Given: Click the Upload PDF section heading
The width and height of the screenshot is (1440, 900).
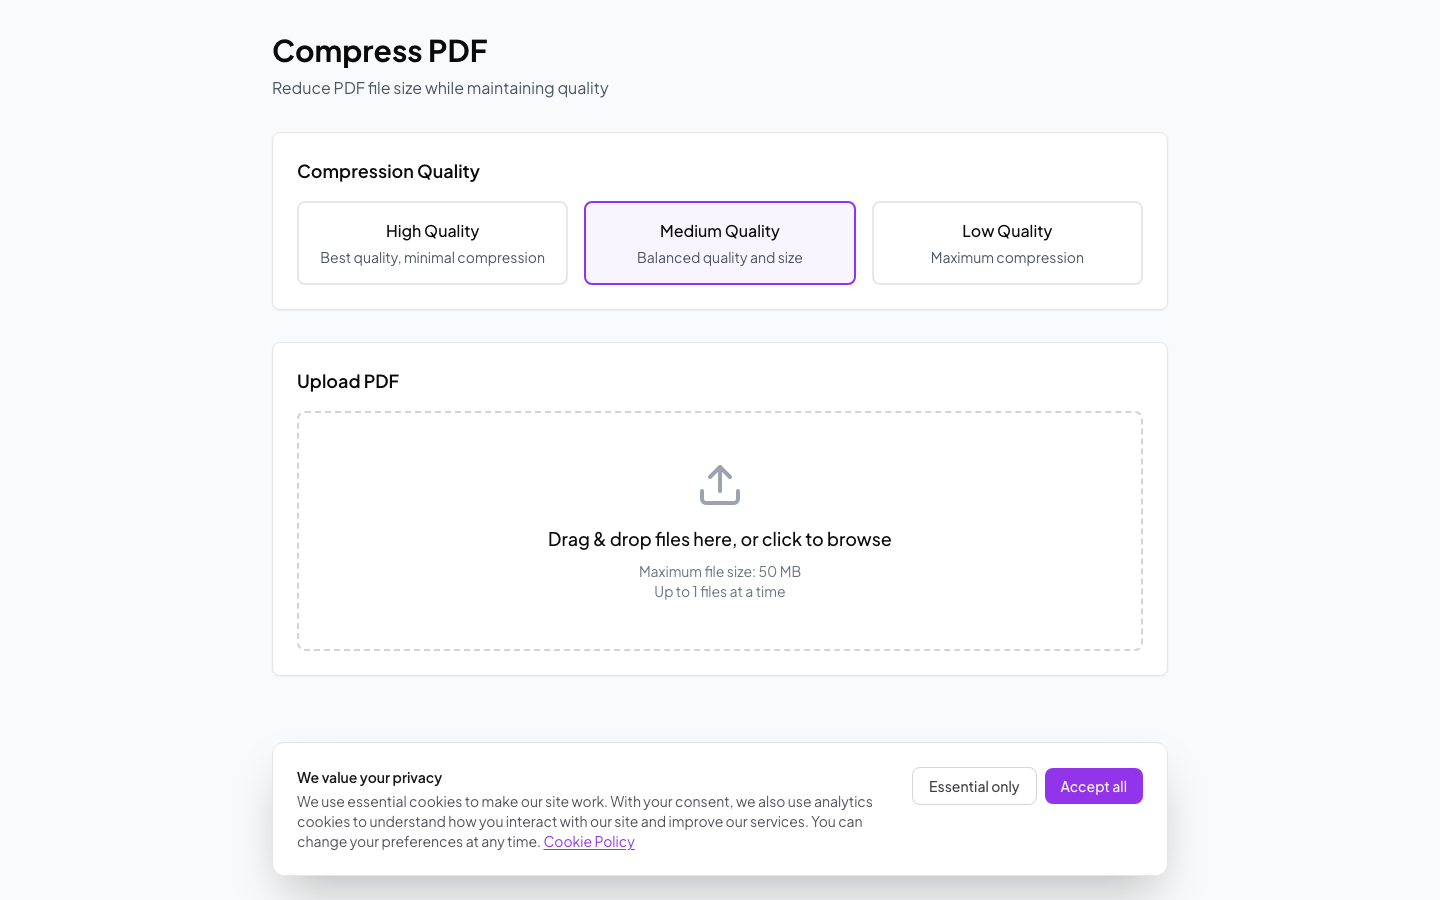Looking at the screenshot, I should 348,381.
